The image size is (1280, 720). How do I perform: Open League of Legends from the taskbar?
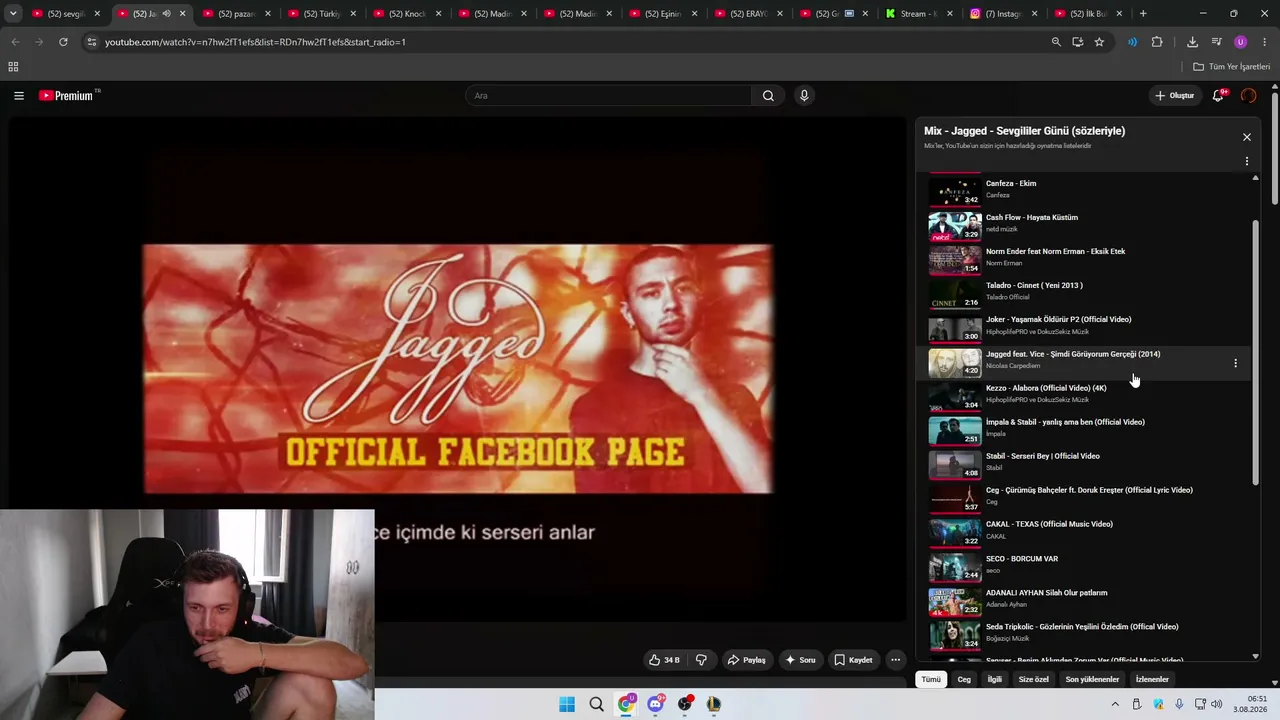click(x=713, y=704)
